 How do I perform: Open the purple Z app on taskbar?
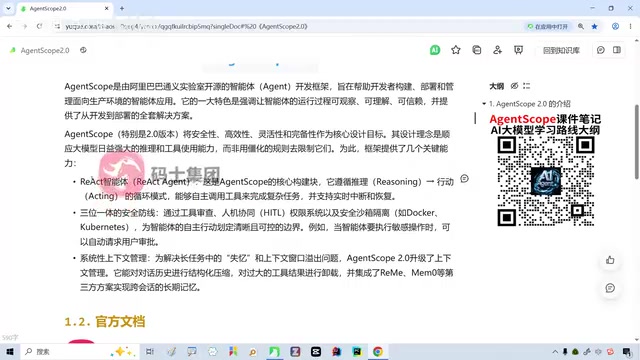(295, 351)
